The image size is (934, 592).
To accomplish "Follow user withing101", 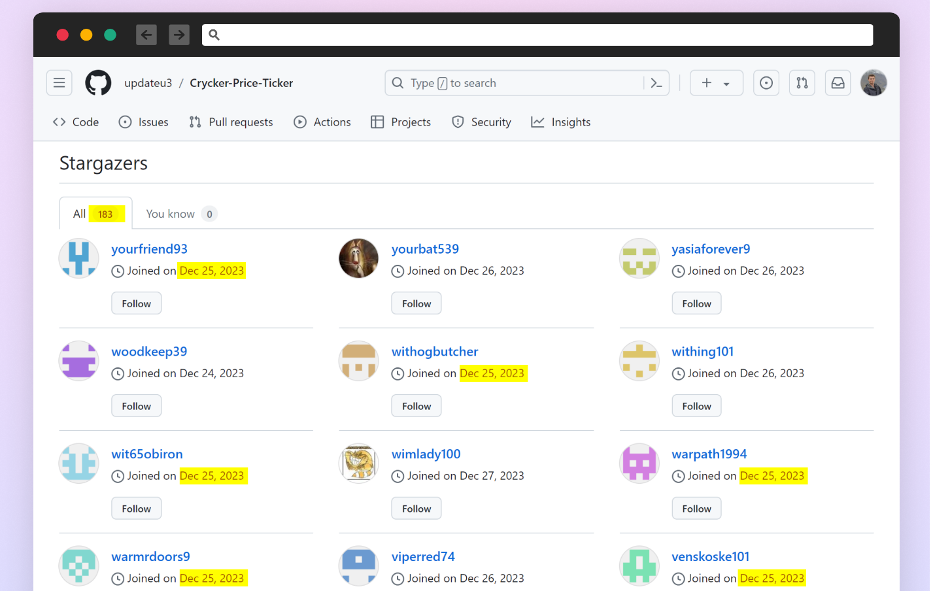I will pyautogui.click(x=696, y=406).
